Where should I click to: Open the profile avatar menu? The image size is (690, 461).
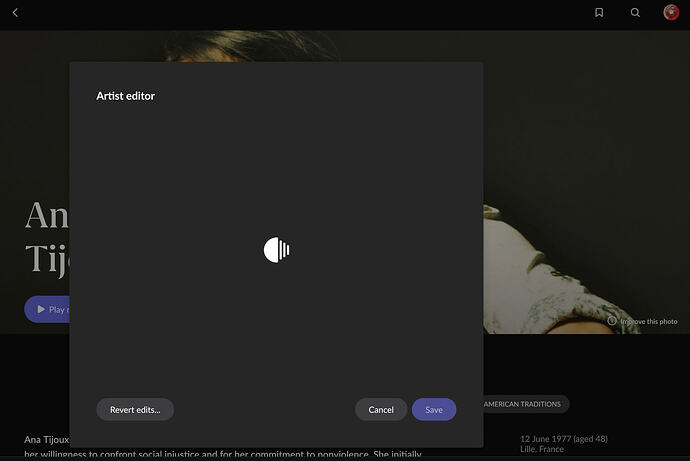[671, 12]
